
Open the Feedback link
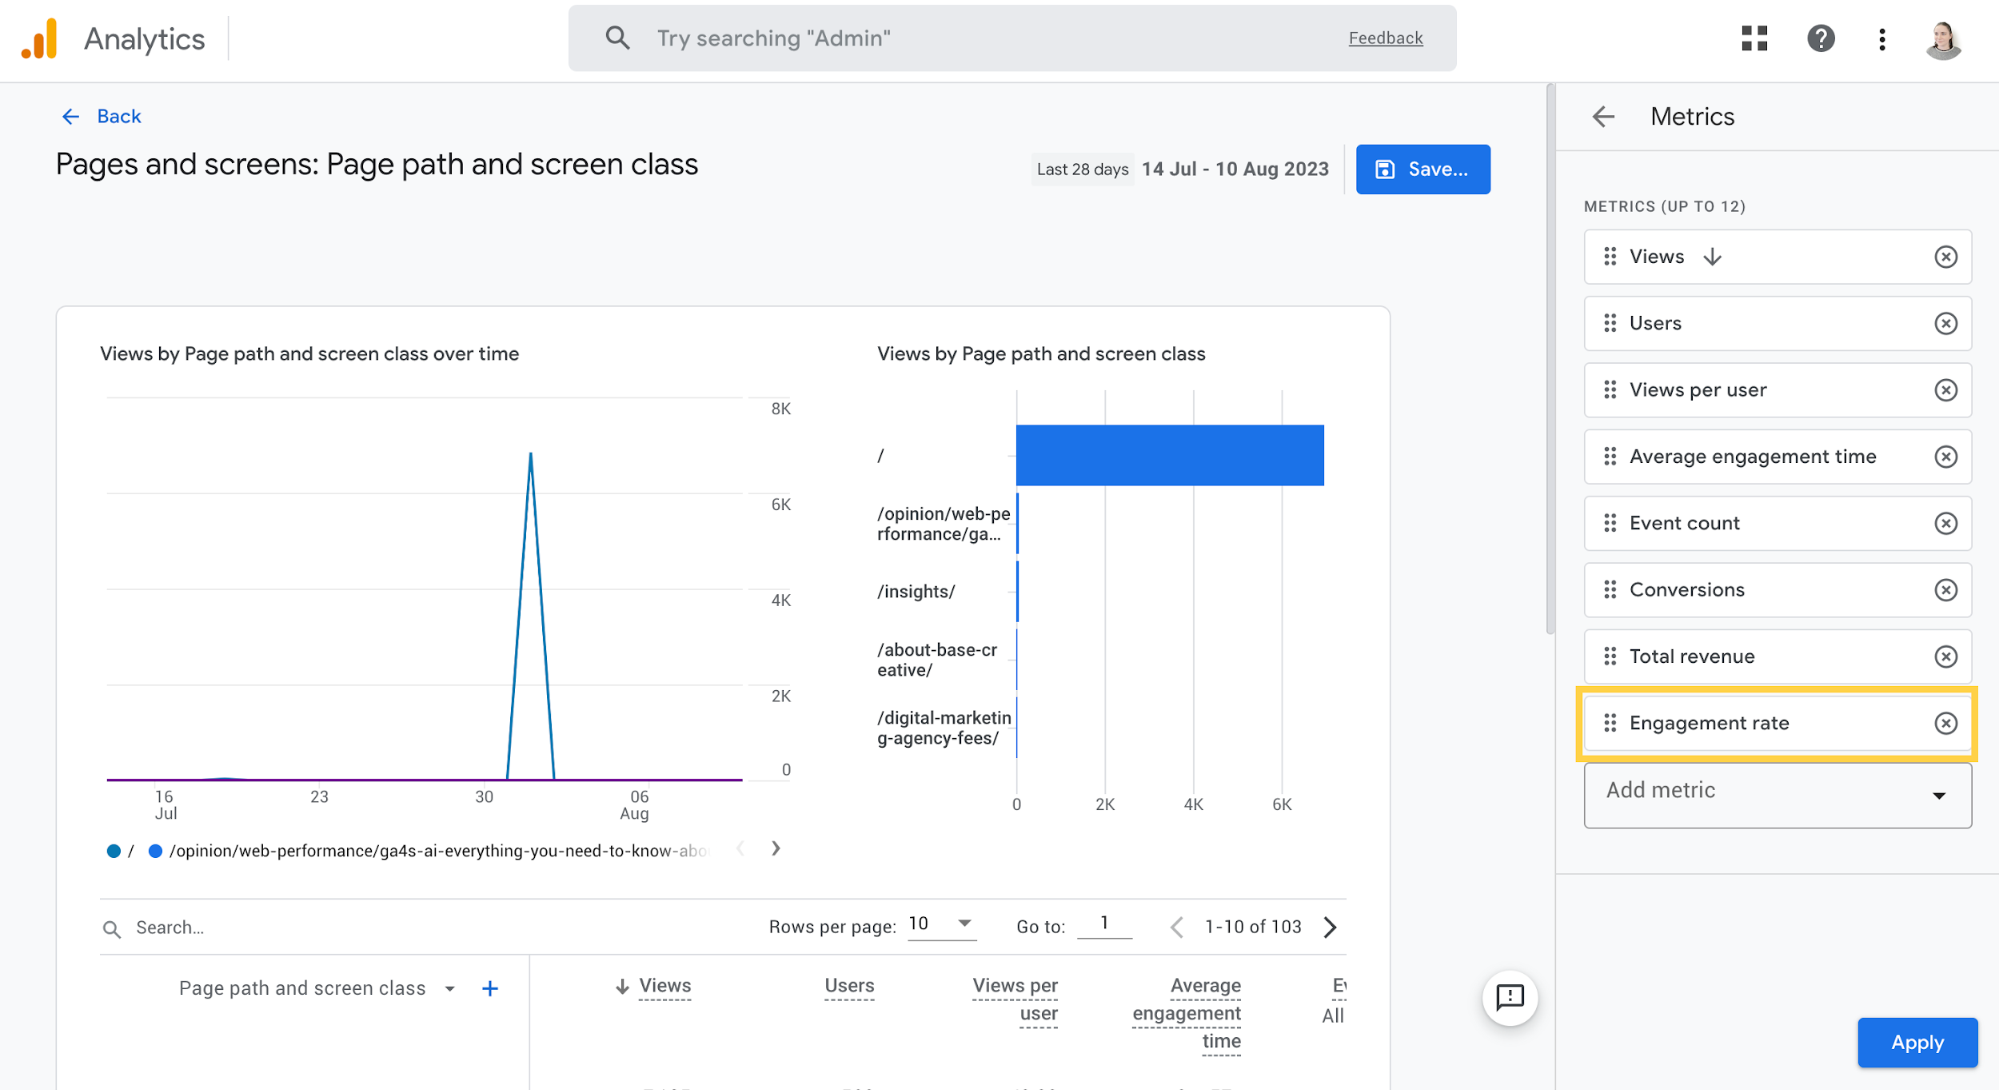point(1385,37)
